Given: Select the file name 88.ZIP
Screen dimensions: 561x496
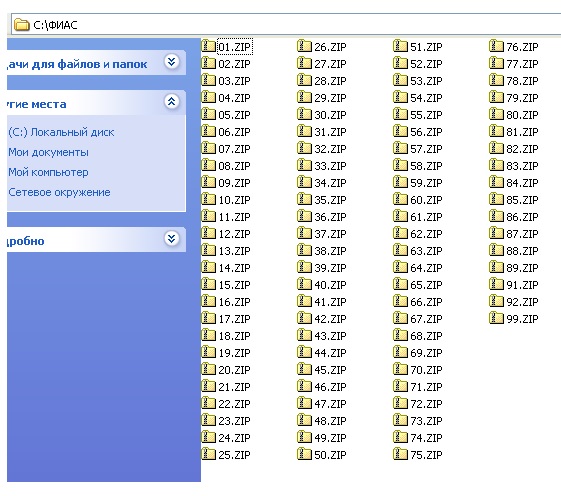Looking at the screenshot, I should pos(522,251).
